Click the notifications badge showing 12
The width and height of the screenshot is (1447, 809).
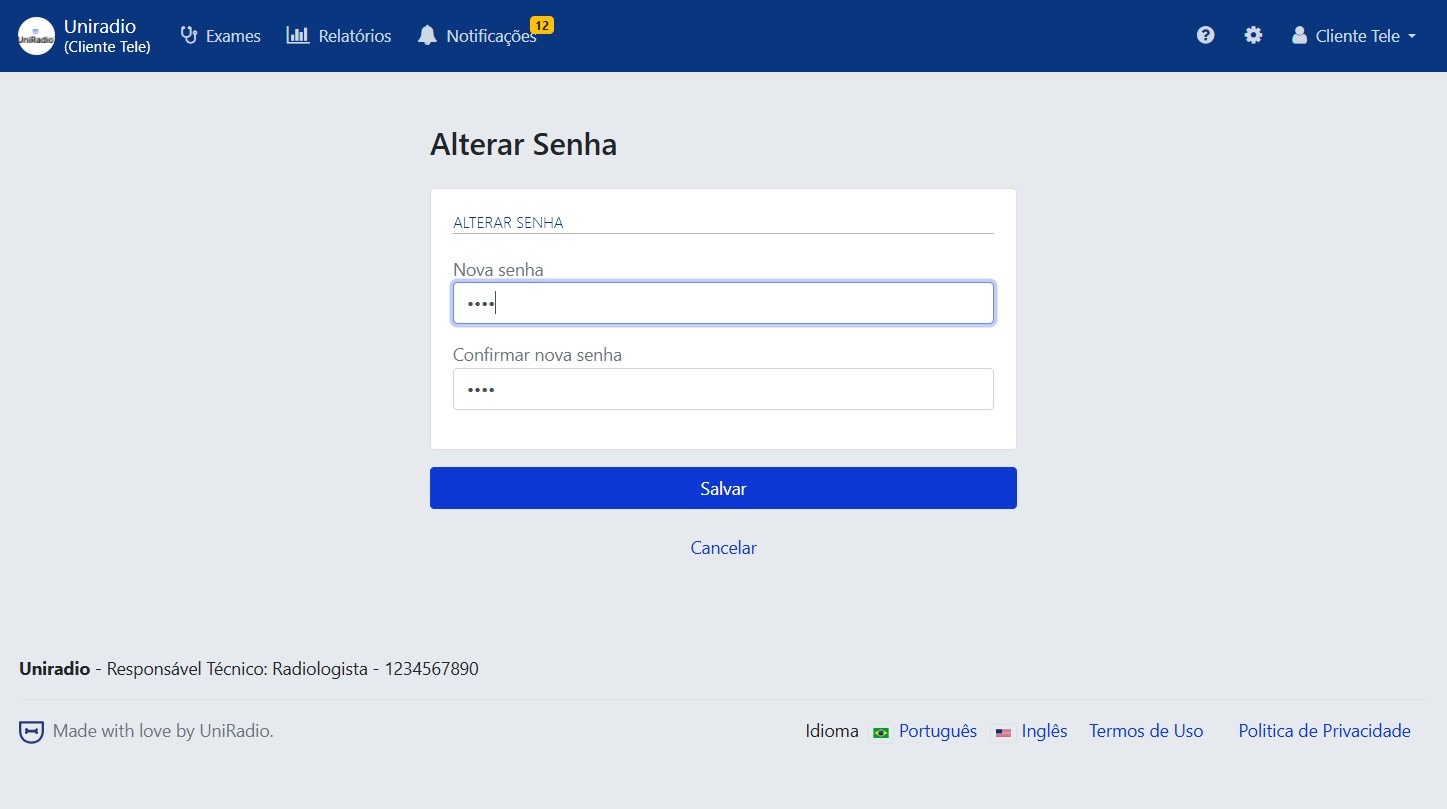541,24
